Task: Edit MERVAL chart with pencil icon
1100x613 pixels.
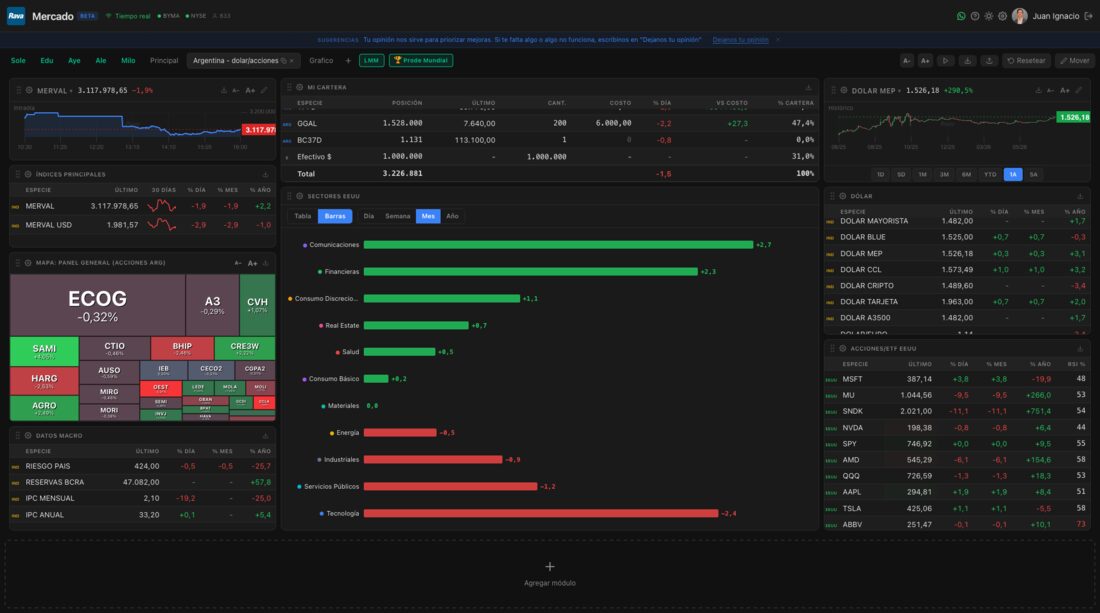Action: click(264, 90)
